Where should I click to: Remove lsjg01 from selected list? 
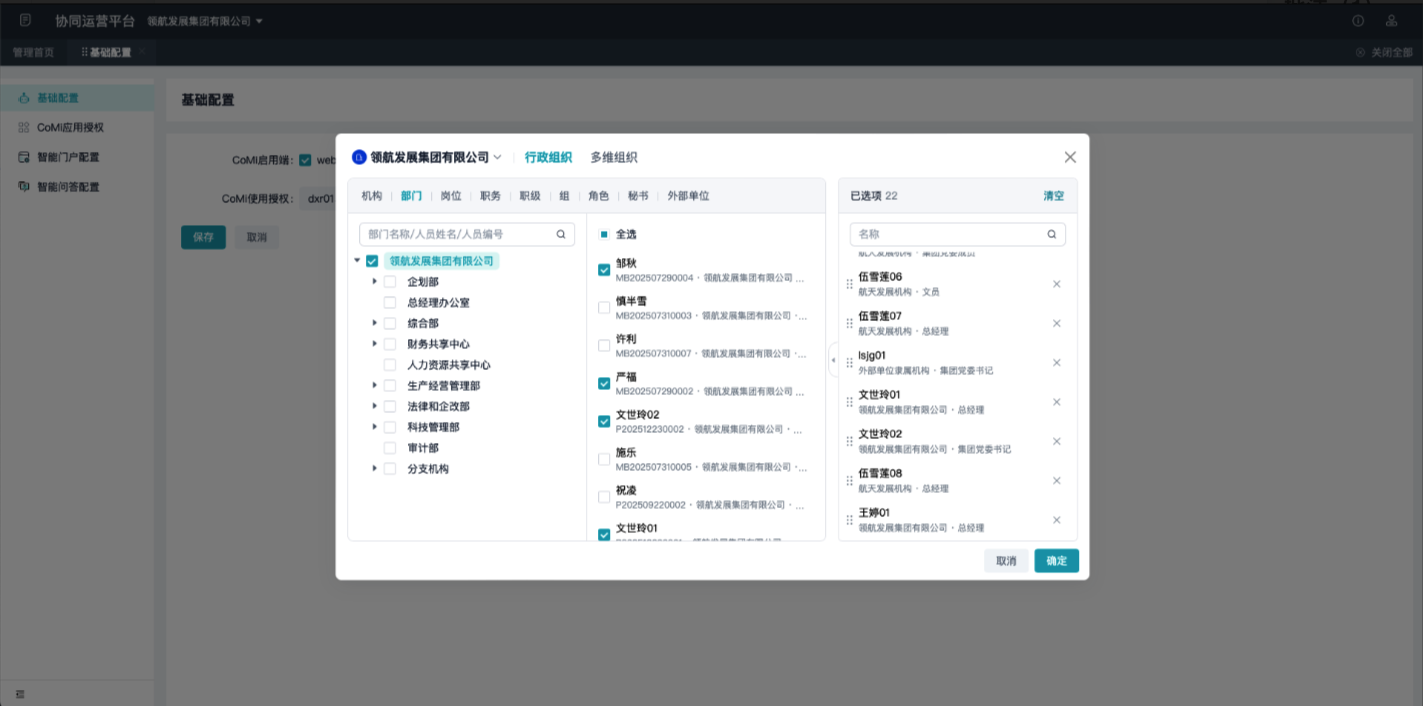coord(1056,363)
